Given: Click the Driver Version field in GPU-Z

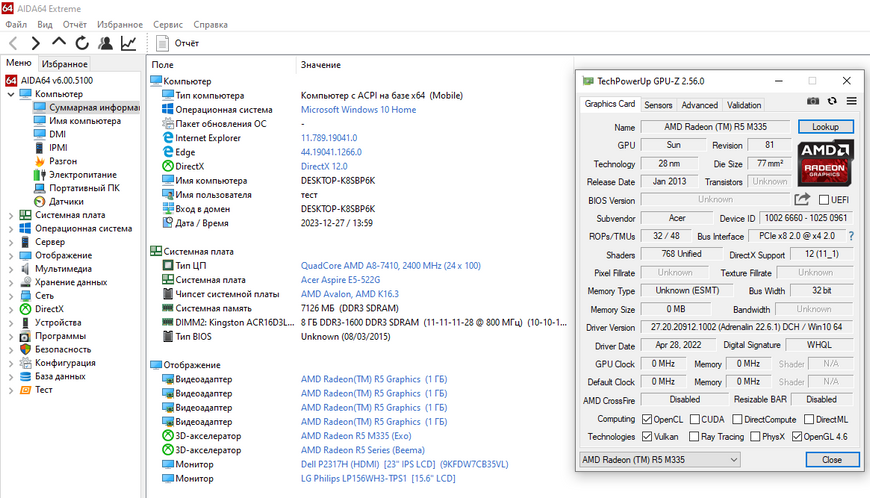Looking at the screenshot, I should click(746, 327).
